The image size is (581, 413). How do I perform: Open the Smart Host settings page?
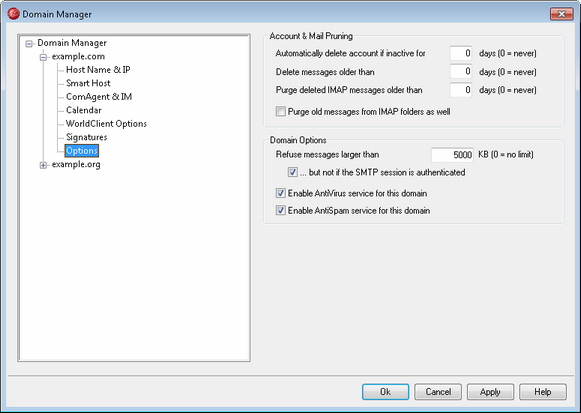coord(88,83)
